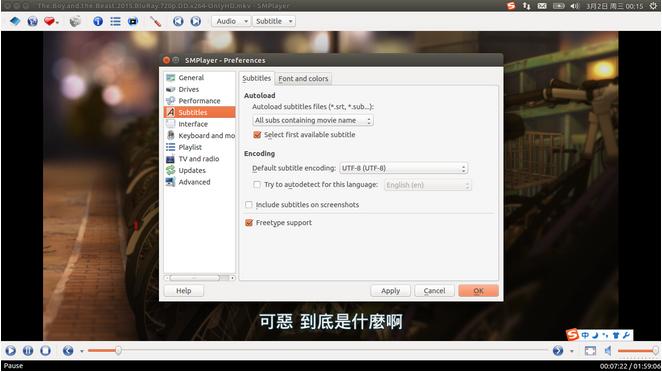Click the Cancel button in Preferences
Viewport: 662px width, 372px height.
(x=434, y=291)
